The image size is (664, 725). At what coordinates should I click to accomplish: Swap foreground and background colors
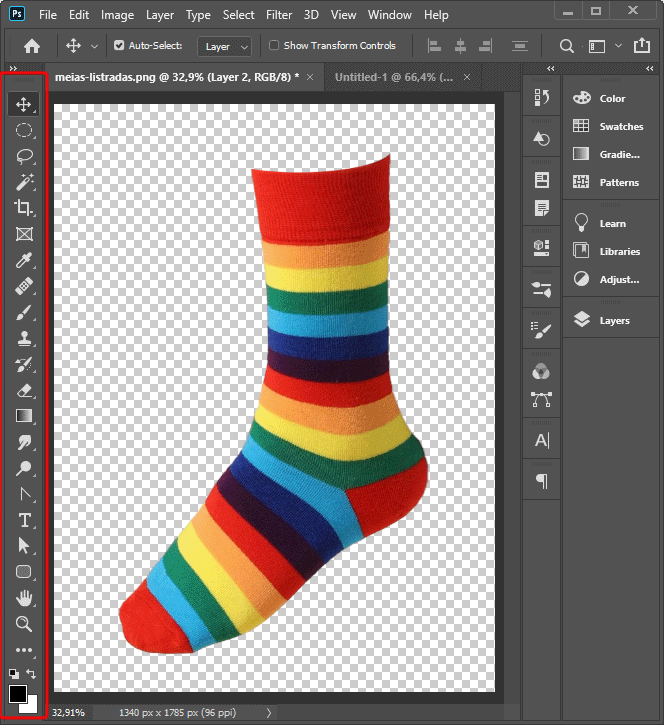coord(31,673)
